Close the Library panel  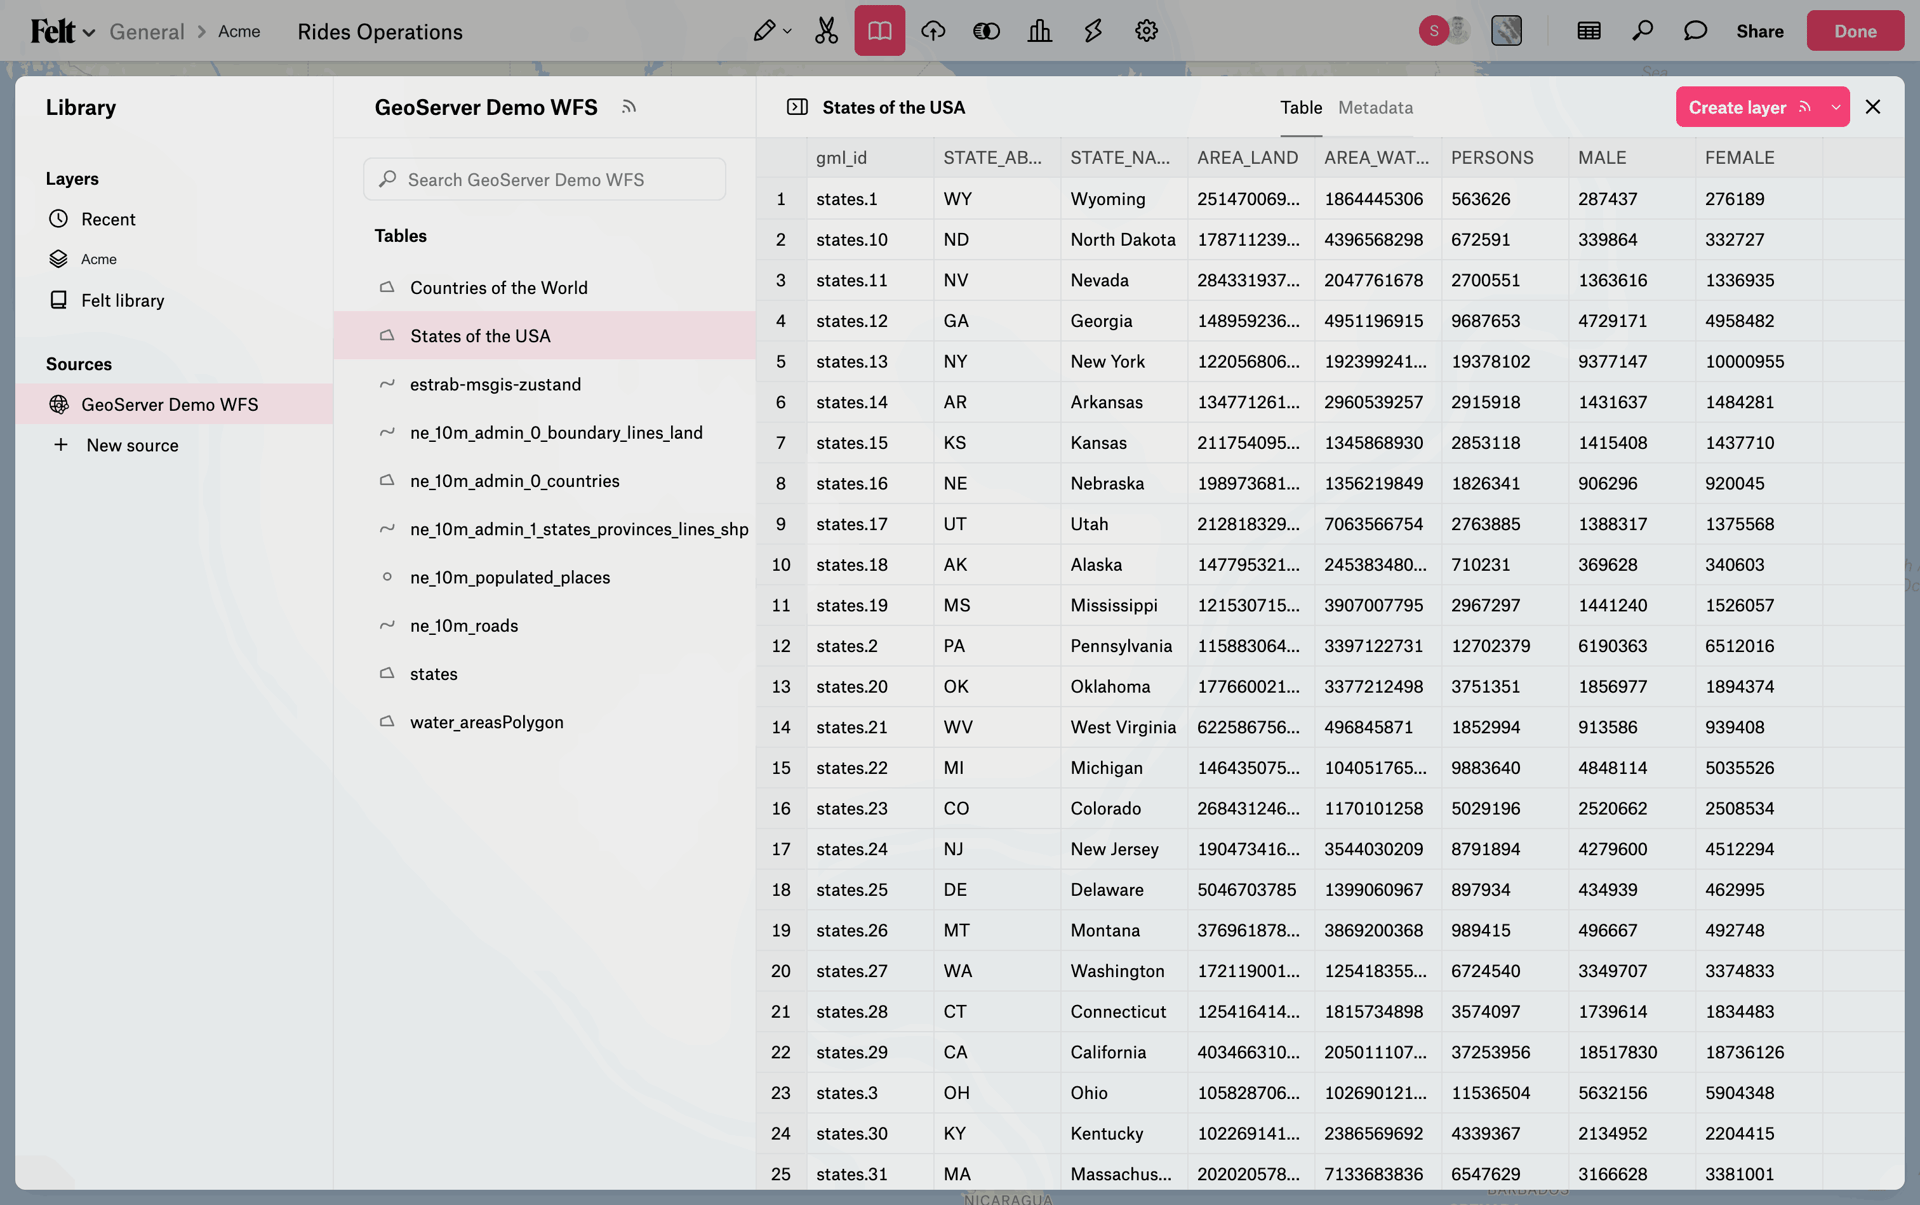pyautogui.click(x=1873, y=107)
